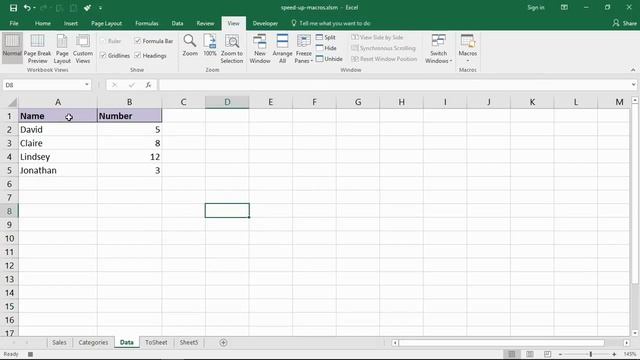Open the Data ribbon tab
The image size is (640, 360).
click(x=177, y=23)
